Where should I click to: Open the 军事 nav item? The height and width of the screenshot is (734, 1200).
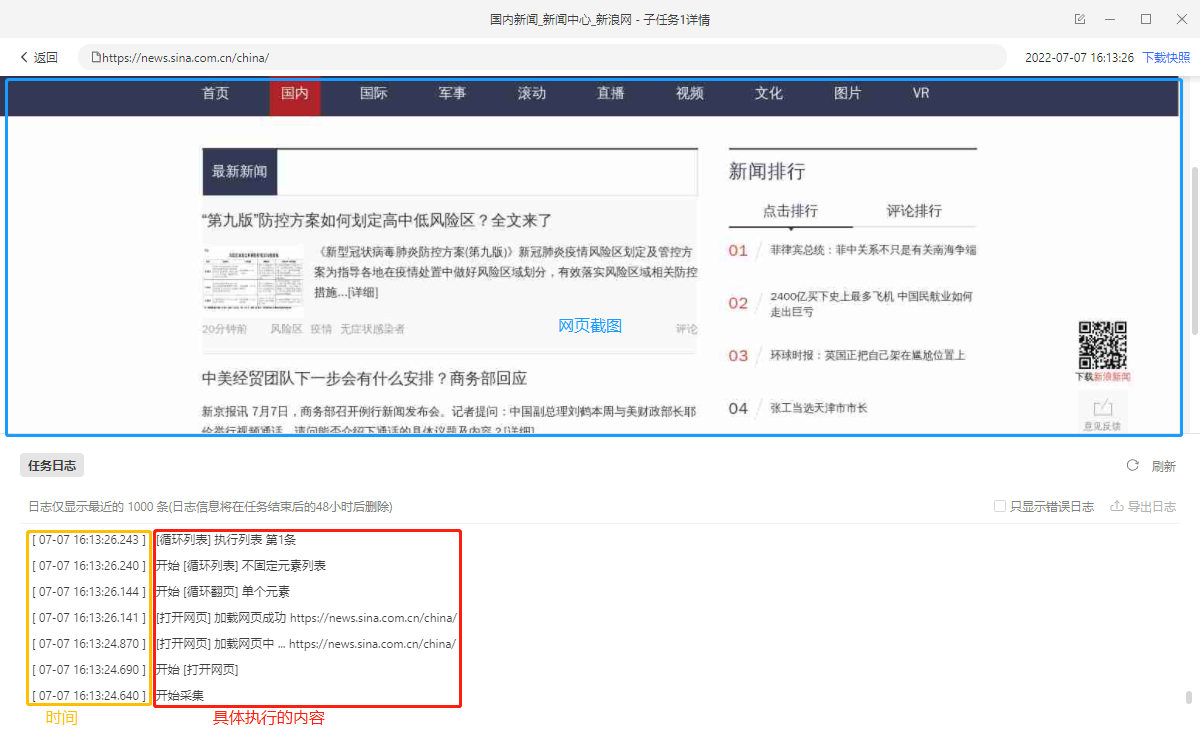(x=452, y=93)
